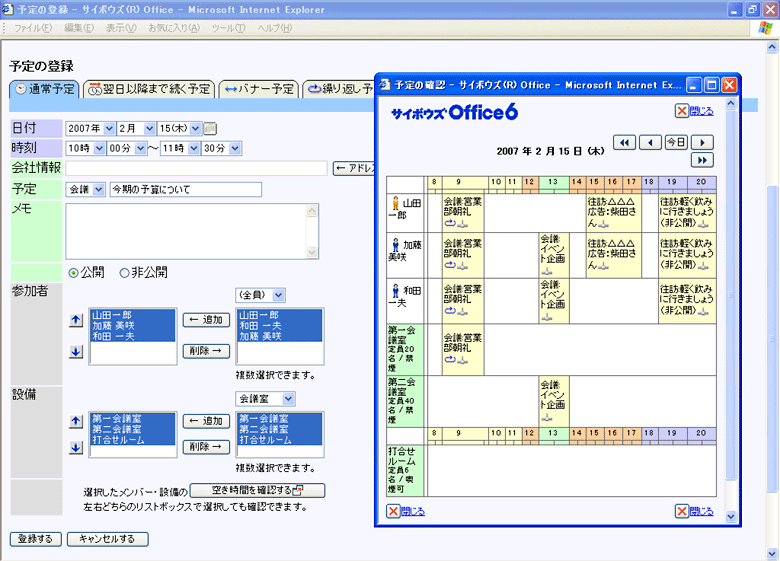Viewport: 780px width, 561px height.
Task: Click キャンセルする button
Action: [107, 539]
